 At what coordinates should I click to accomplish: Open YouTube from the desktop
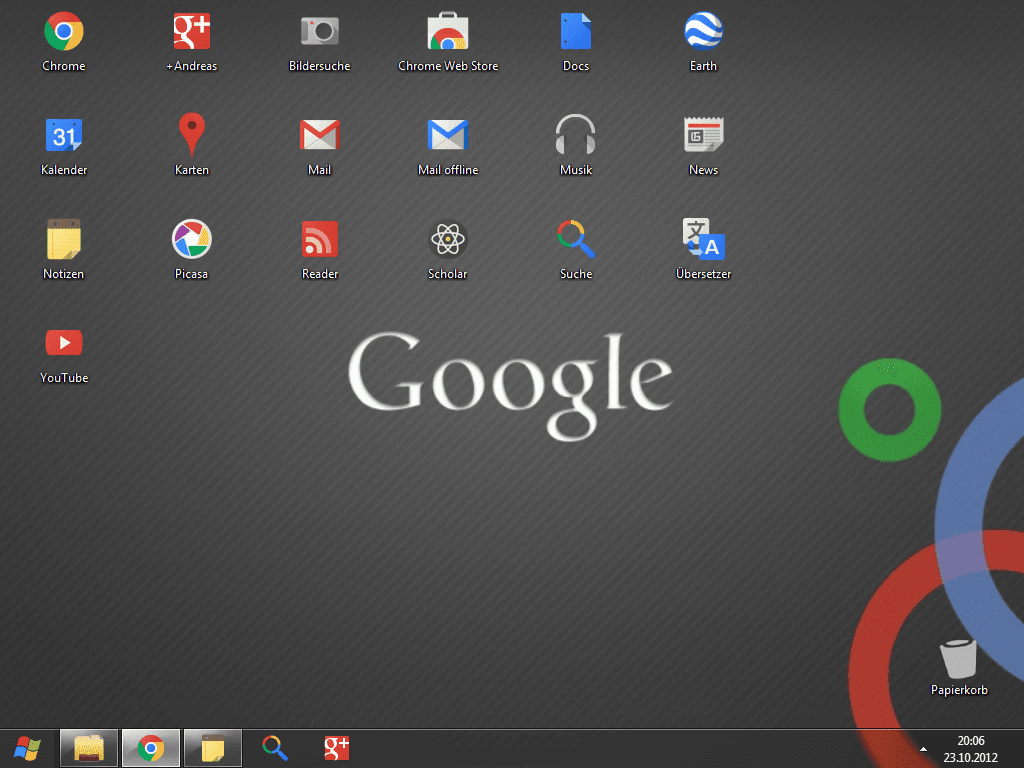[x=63, y=344]
